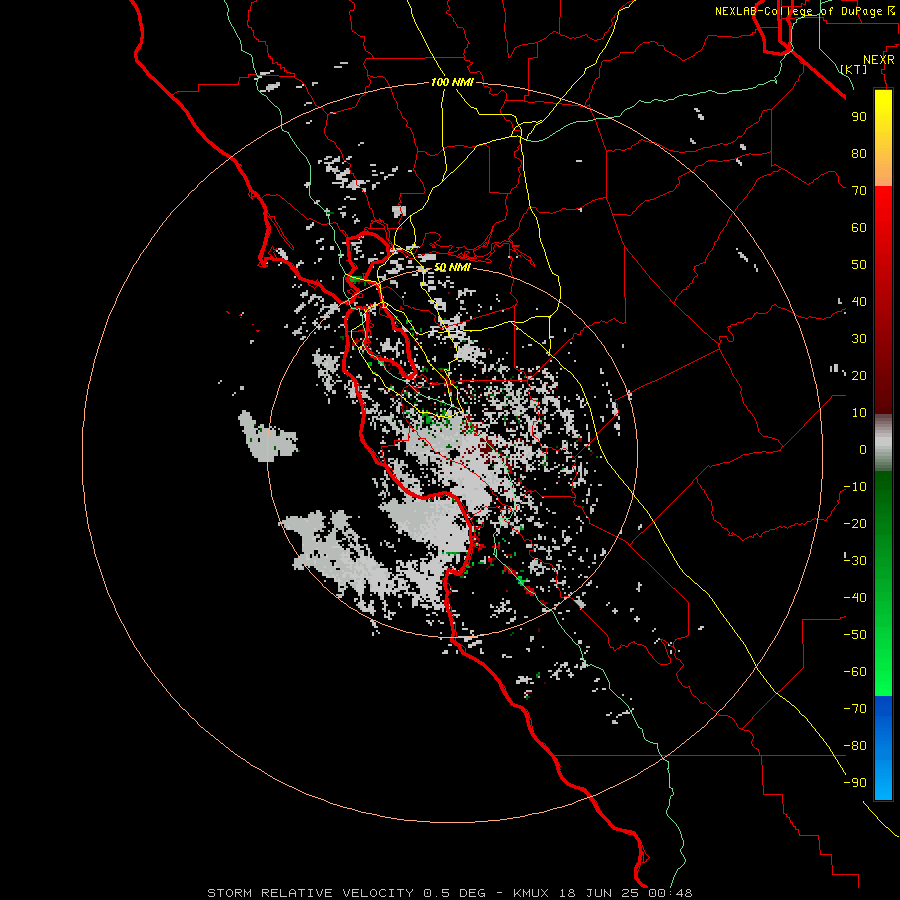900x900 pixels.
Task: Click the "60" value on velocity scale
Action: pos(859,227)
